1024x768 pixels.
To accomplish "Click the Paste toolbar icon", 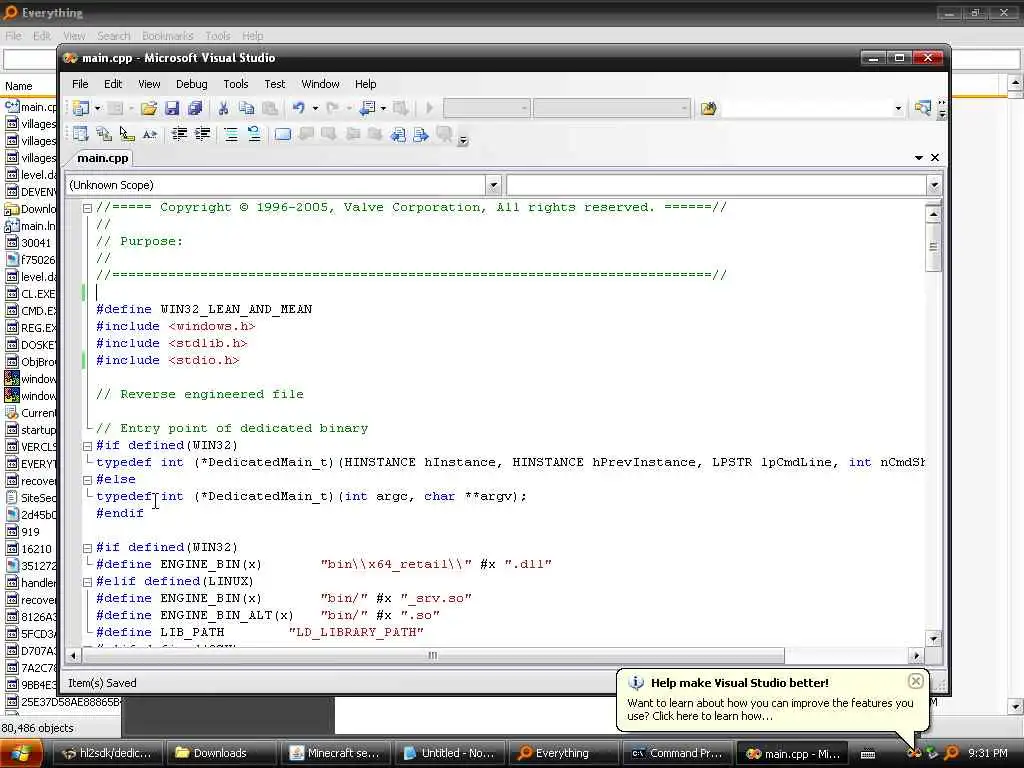I will [270, 108].
